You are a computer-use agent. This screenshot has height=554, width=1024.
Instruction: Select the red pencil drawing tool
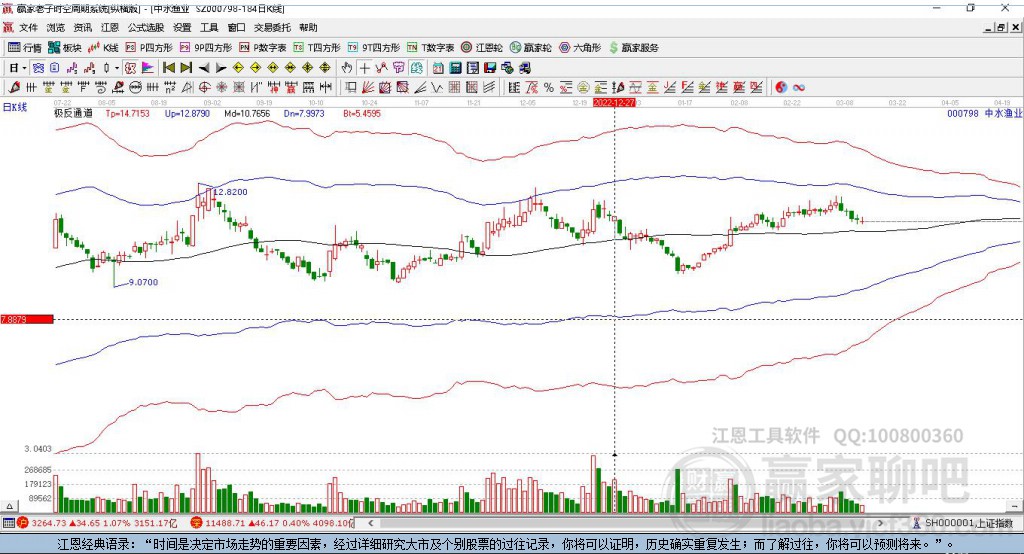coord(14,87)
